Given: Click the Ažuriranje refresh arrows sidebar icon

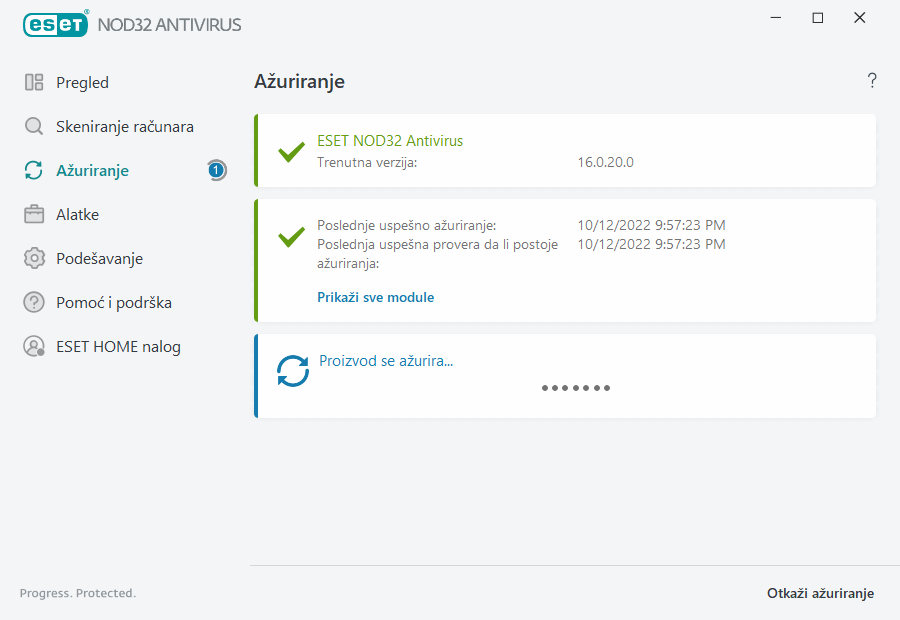Looking at the screenshot, I should [x=34, y=171].
